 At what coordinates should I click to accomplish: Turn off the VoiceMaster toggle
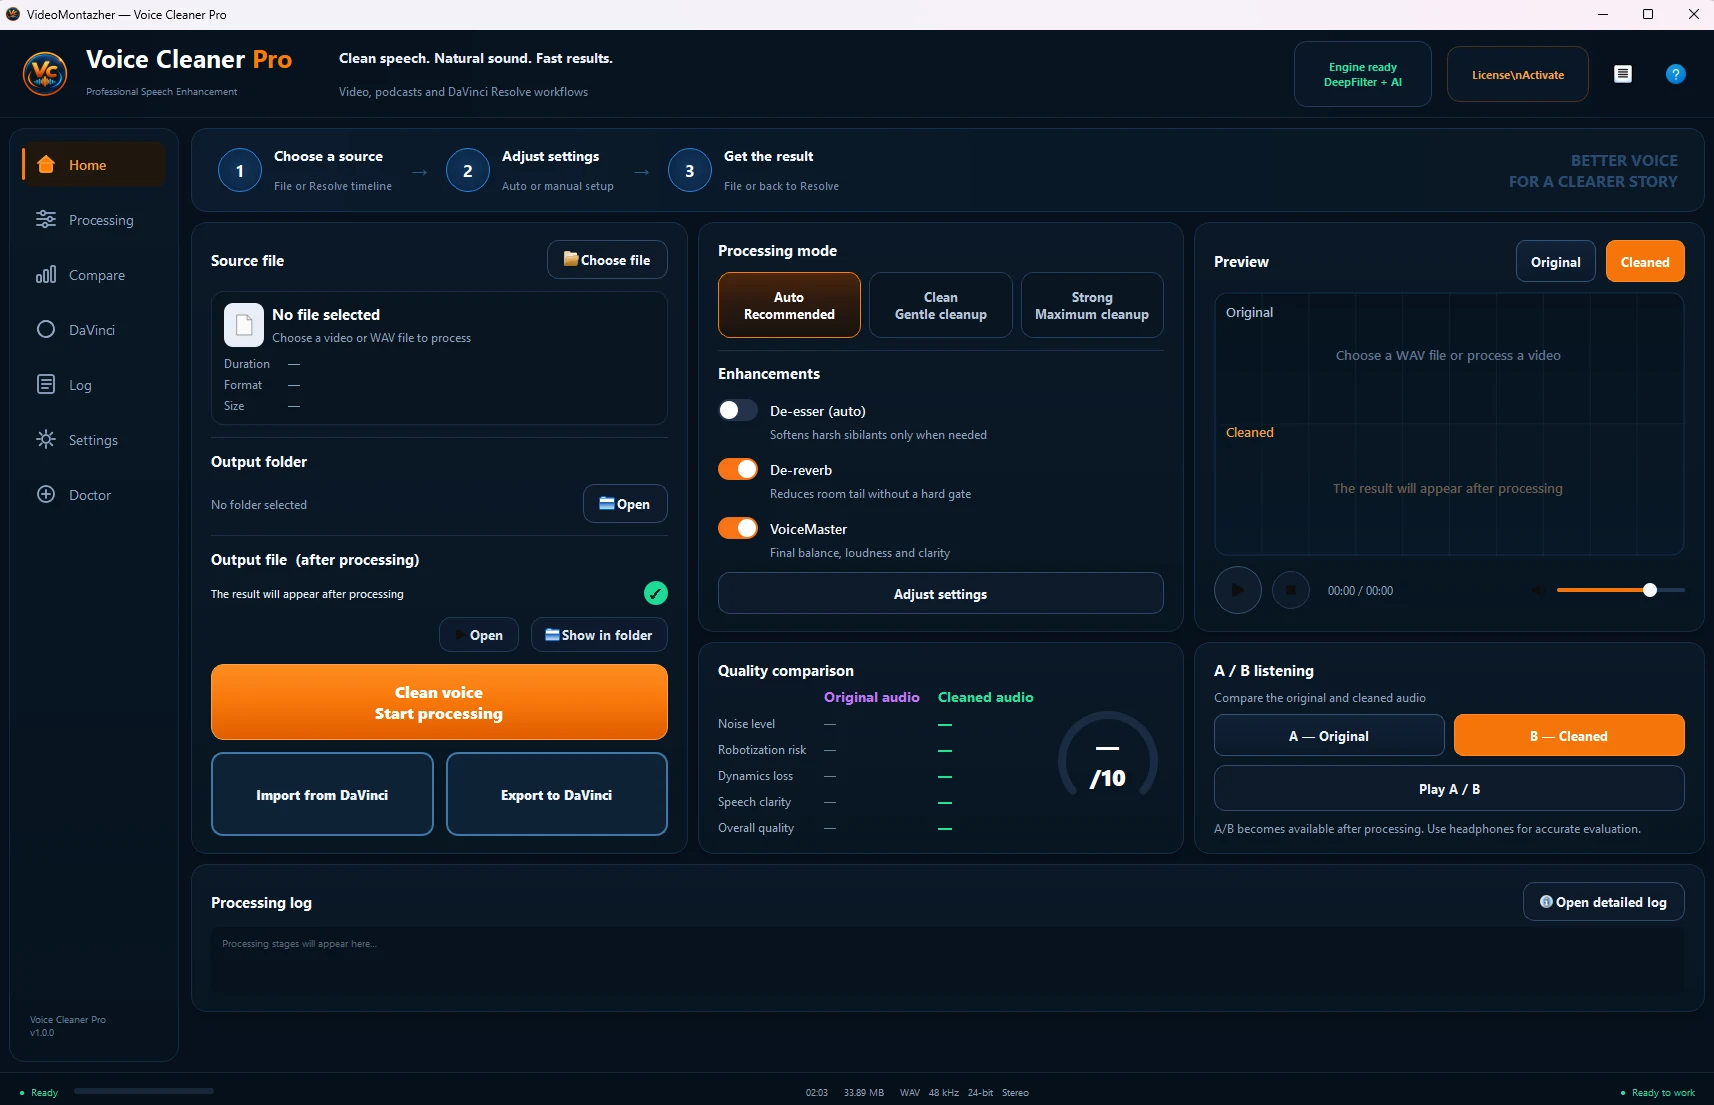pos(738,529)
